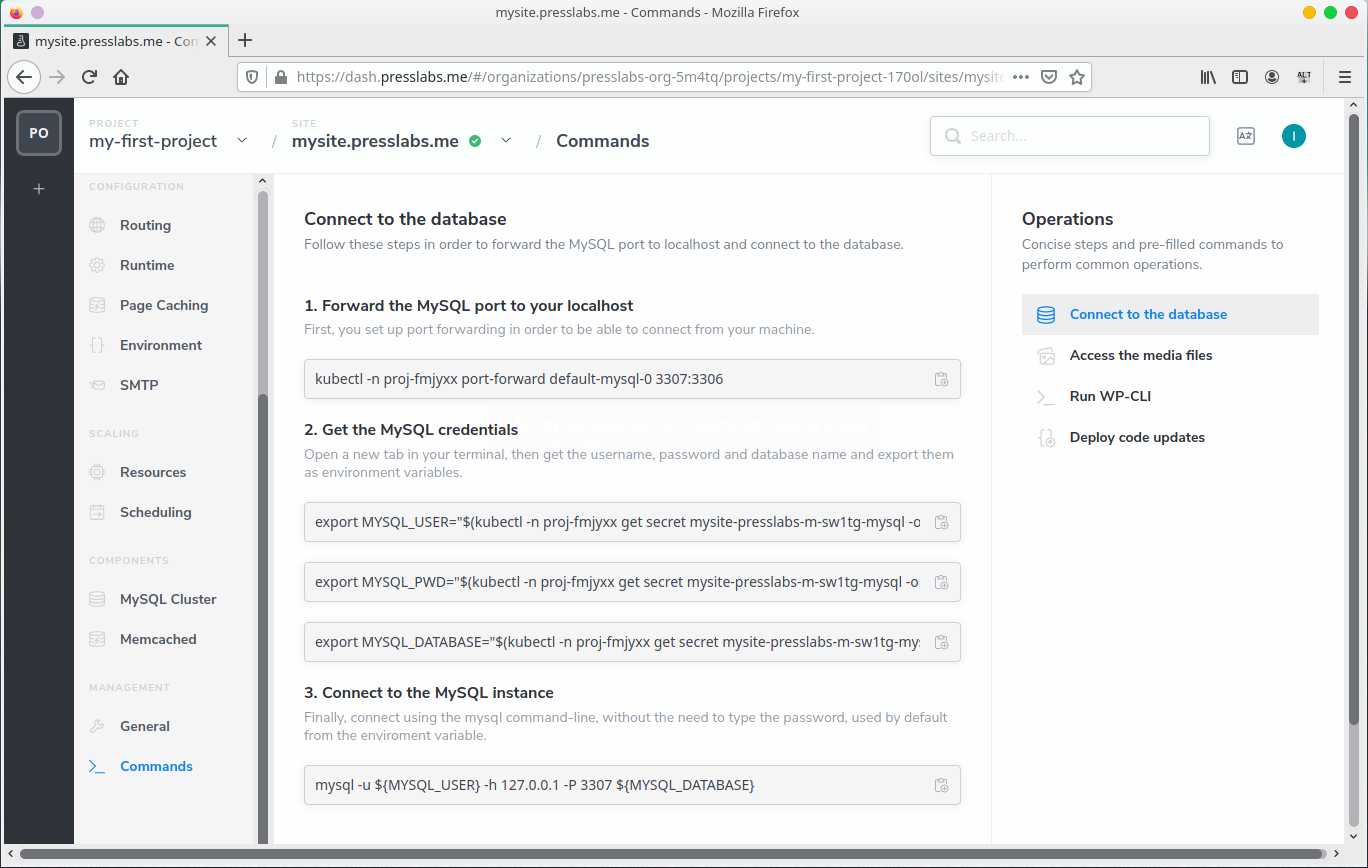Click the MySQL Cluster database icon
The height and width of the screenshot is (868, 1368).
coord(97,599)
